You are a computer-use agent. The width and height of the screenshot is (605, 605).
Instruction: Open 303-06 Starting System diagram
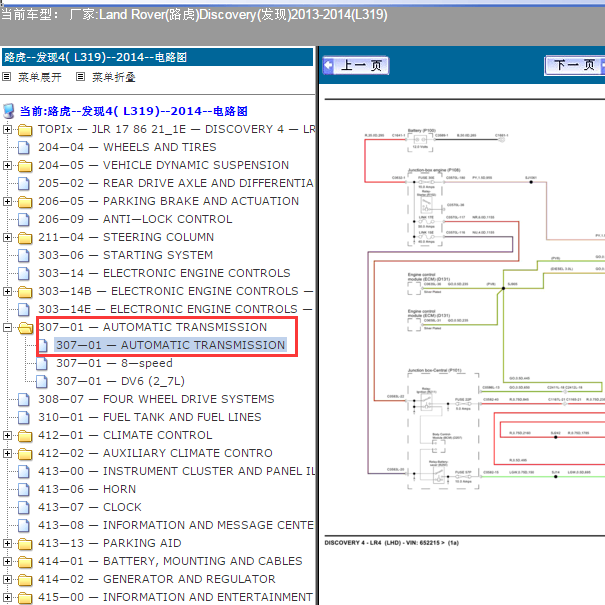(125, 255)
